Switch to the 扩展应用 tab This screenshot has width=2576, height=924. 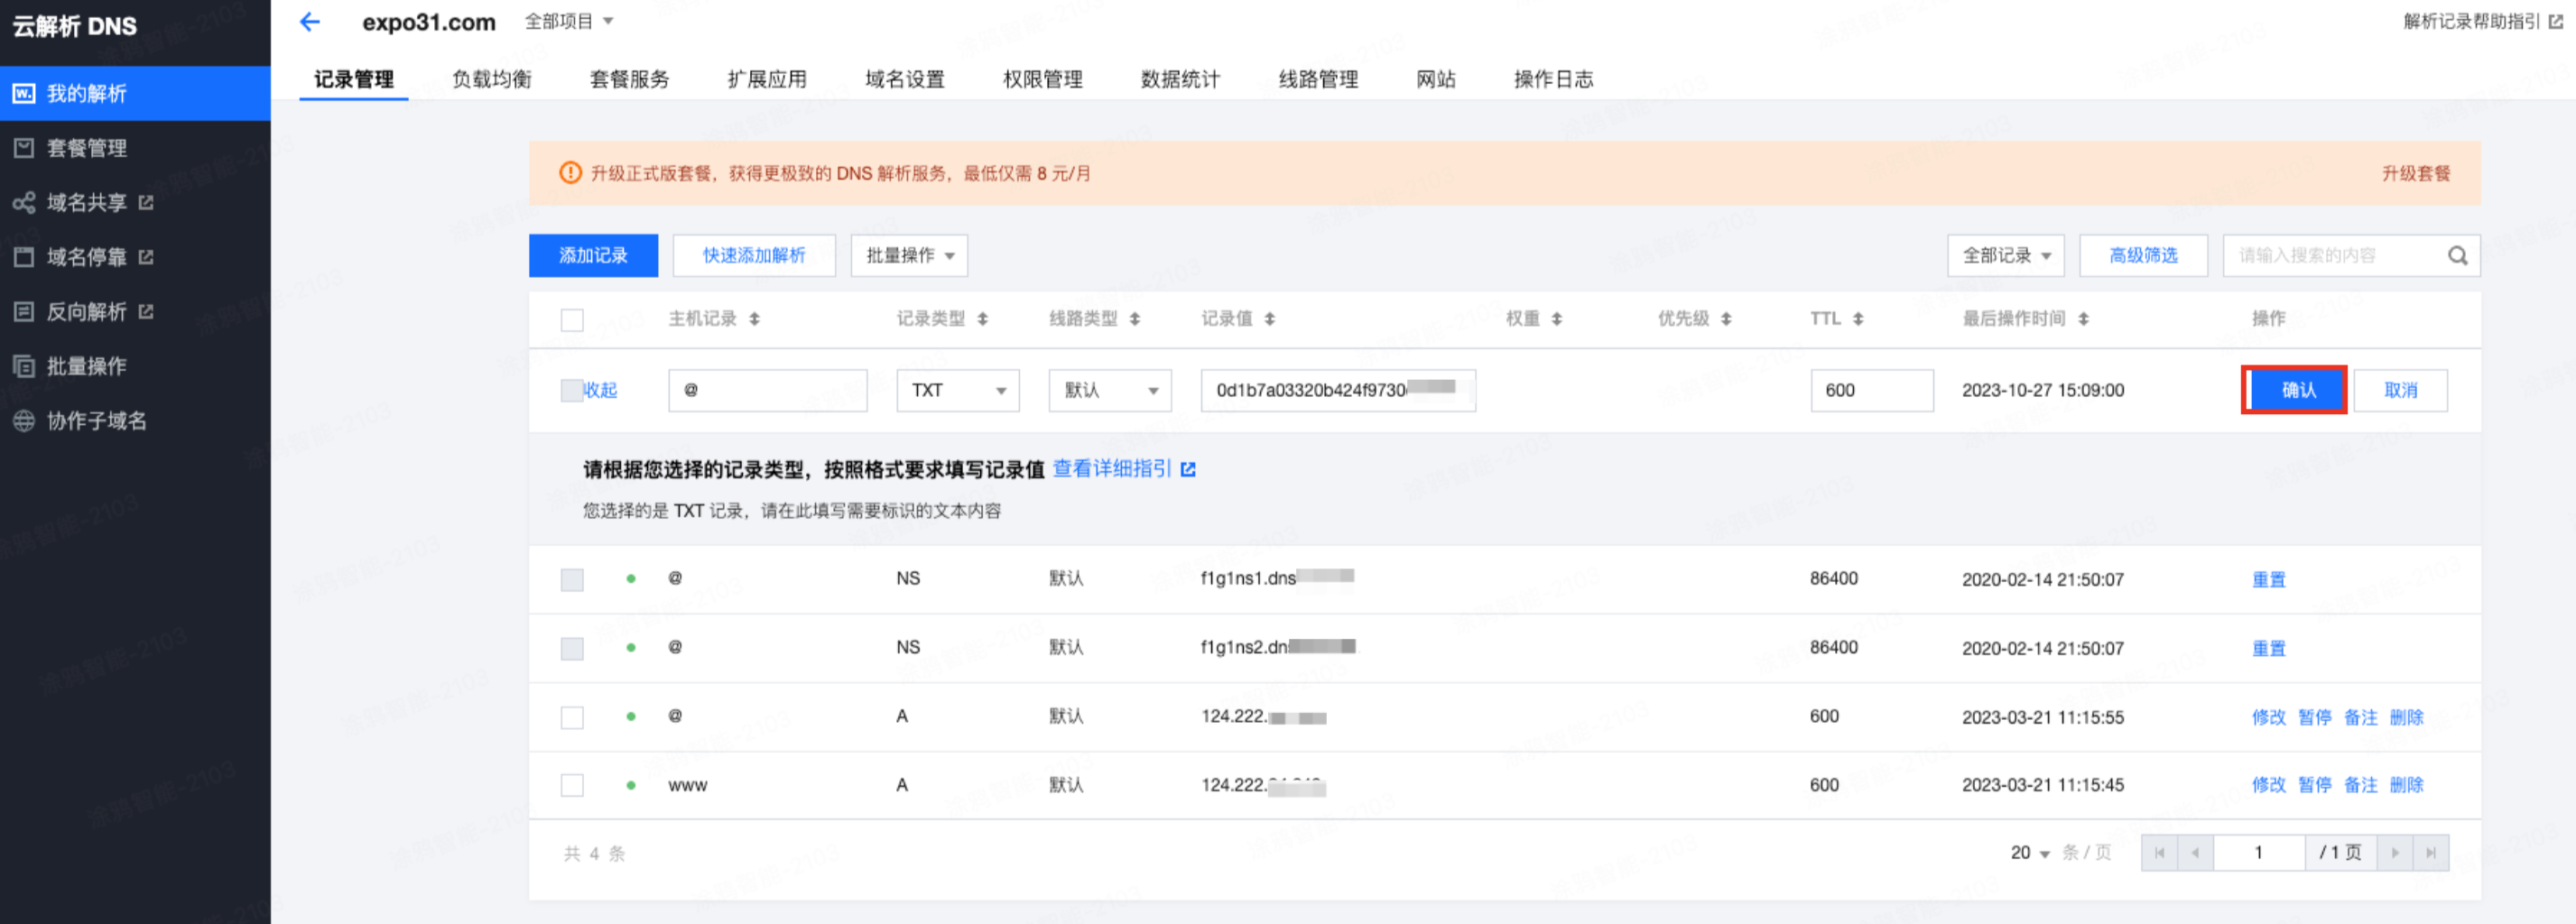click(767, 79)
